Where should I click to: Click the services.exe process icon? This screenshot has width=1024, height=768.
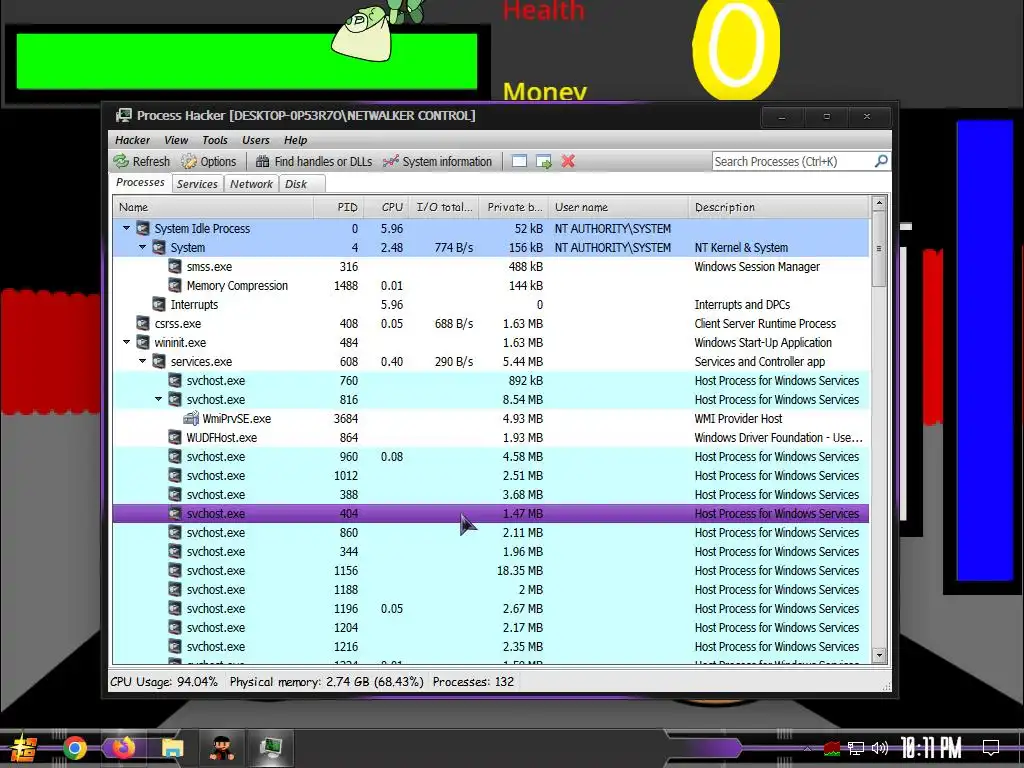click(x=159, y=361)
